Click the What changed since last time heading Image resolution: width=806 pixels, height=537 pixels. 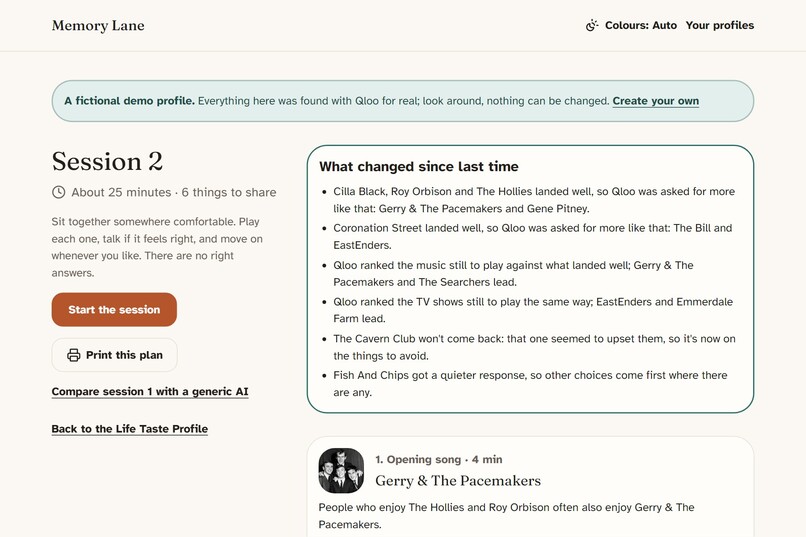[418, 166]
